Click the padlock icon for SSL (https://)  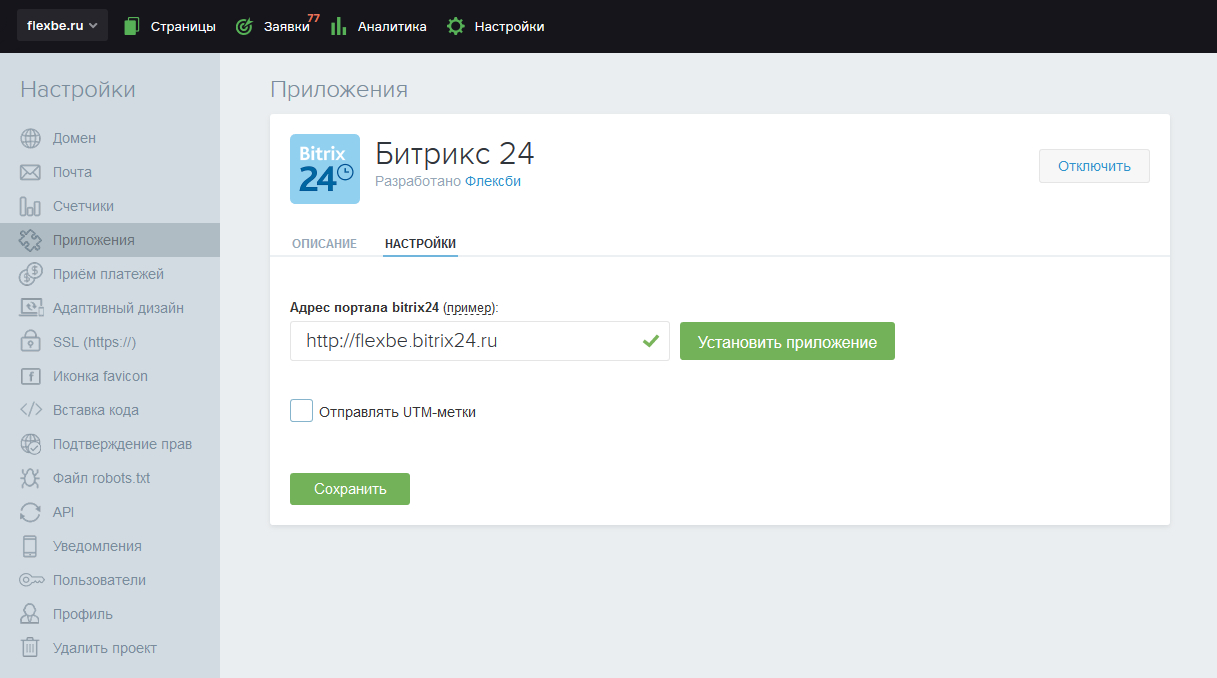point(30,342)
